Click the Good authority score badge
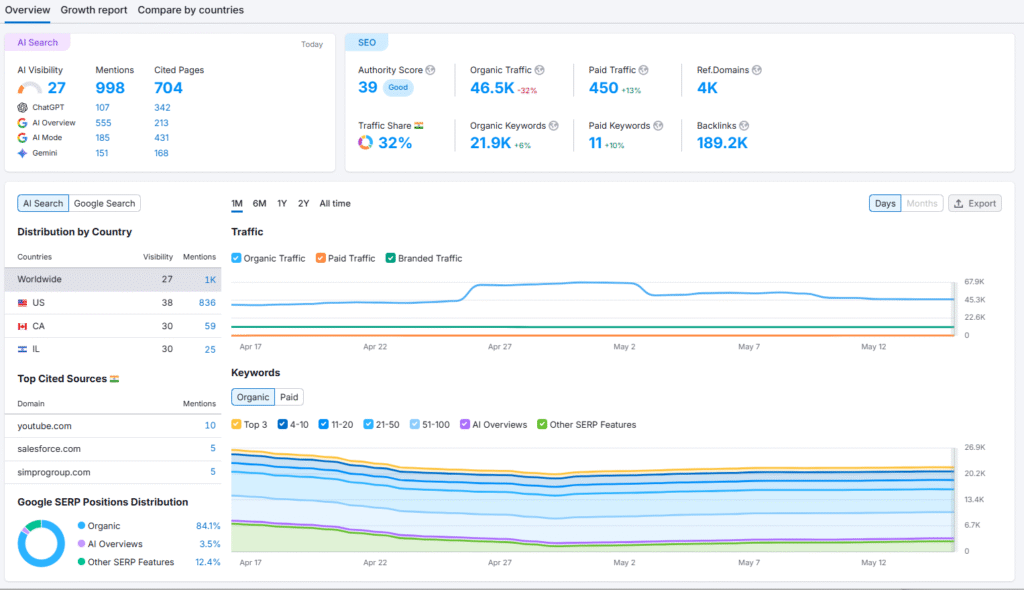The width and height of the screenshot is (1024, 590). click(x=398, y=88)
